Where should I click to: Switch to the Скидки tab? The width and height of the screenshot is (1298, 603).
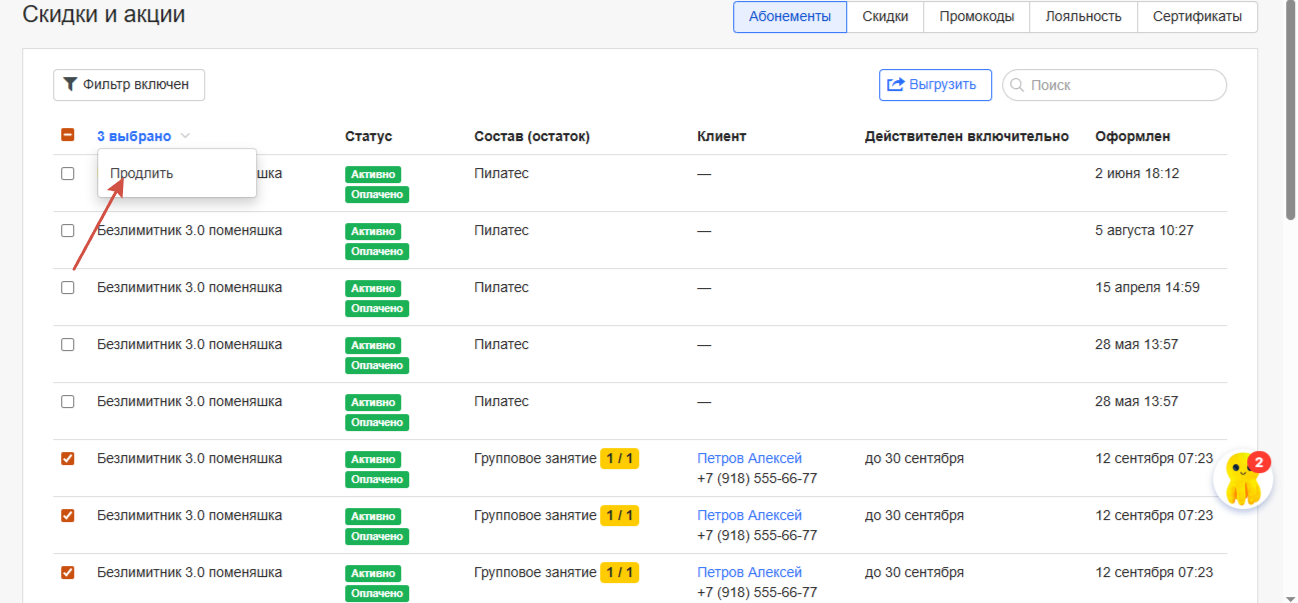pyautogui.click(x=885, y=17)
